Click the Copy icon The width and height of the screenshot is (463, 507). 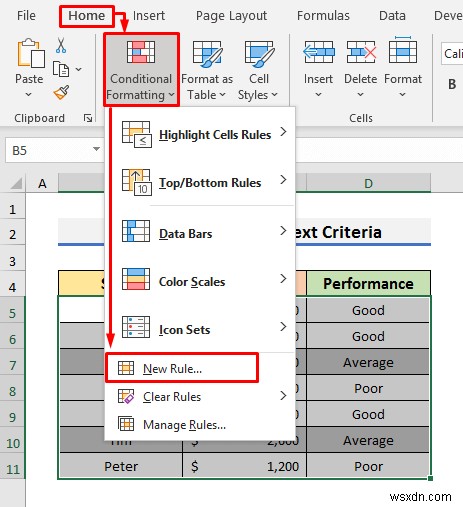click(x=61, y=70)
